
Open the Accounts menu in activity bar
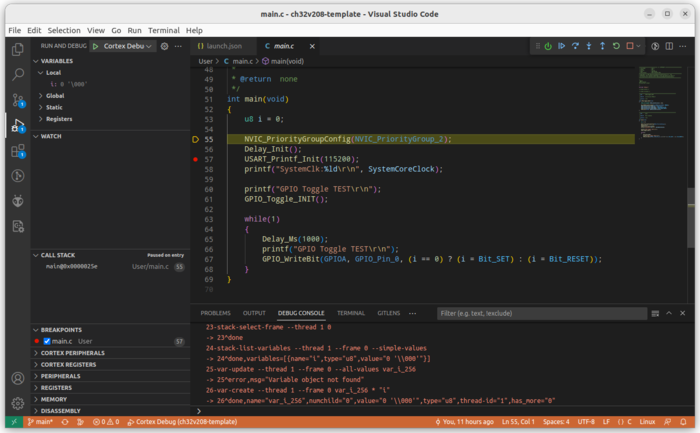click(18, 378)
